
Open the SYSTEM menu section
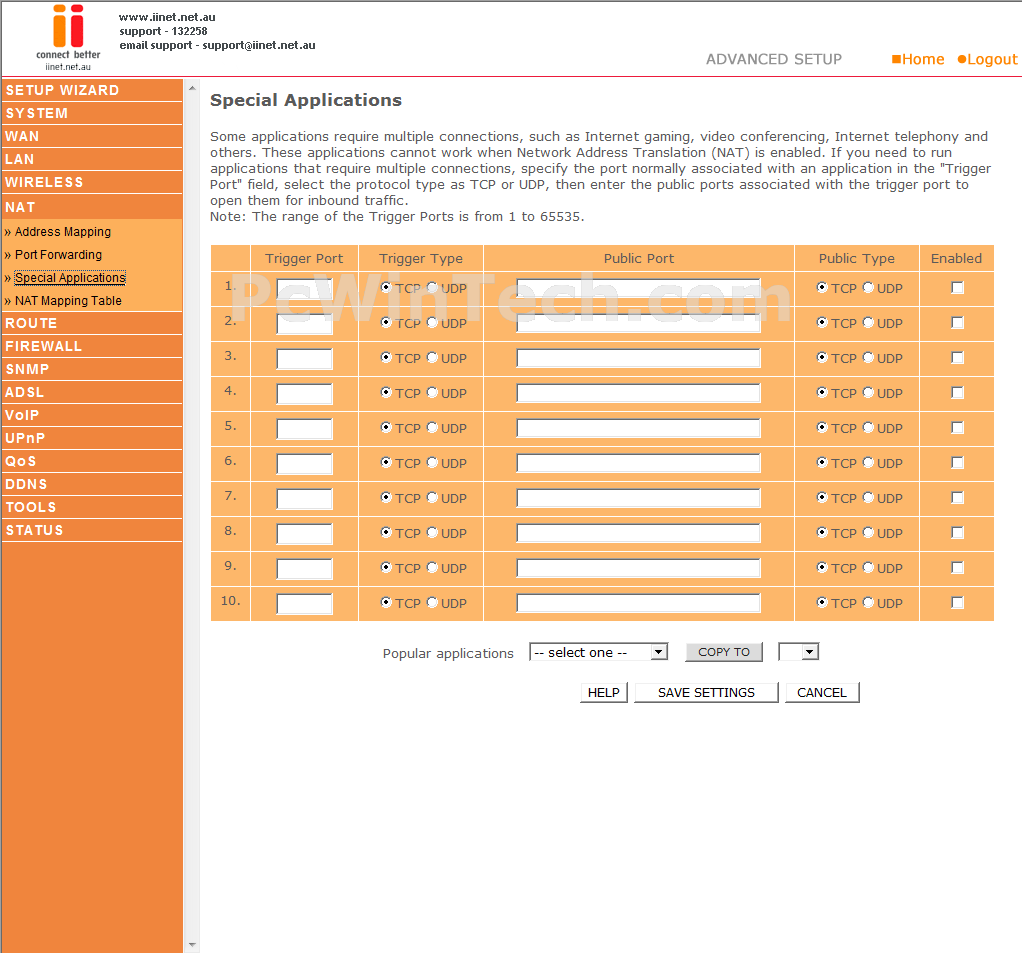92,113
